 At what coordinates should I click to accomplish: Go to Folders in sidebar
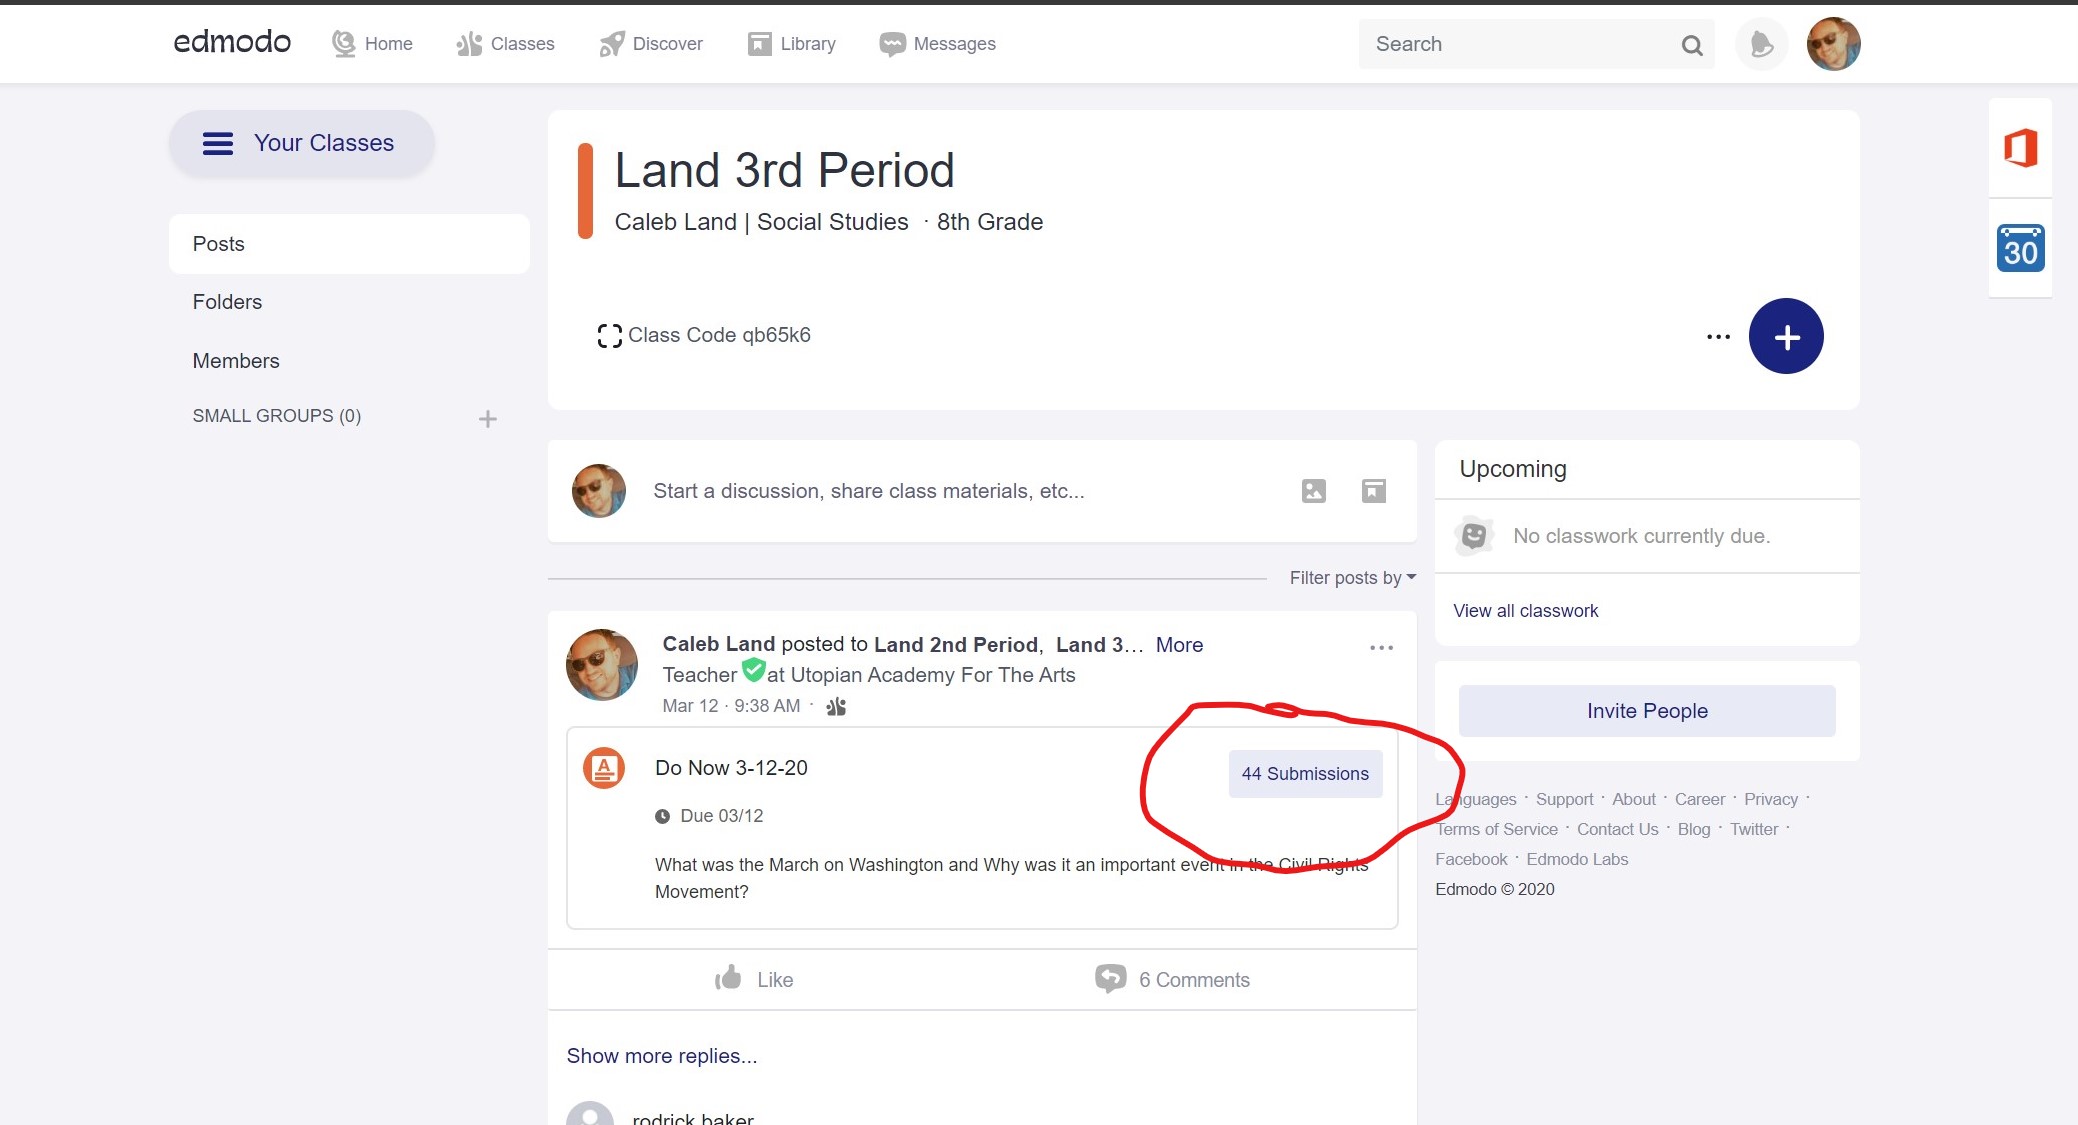(227, 302)
